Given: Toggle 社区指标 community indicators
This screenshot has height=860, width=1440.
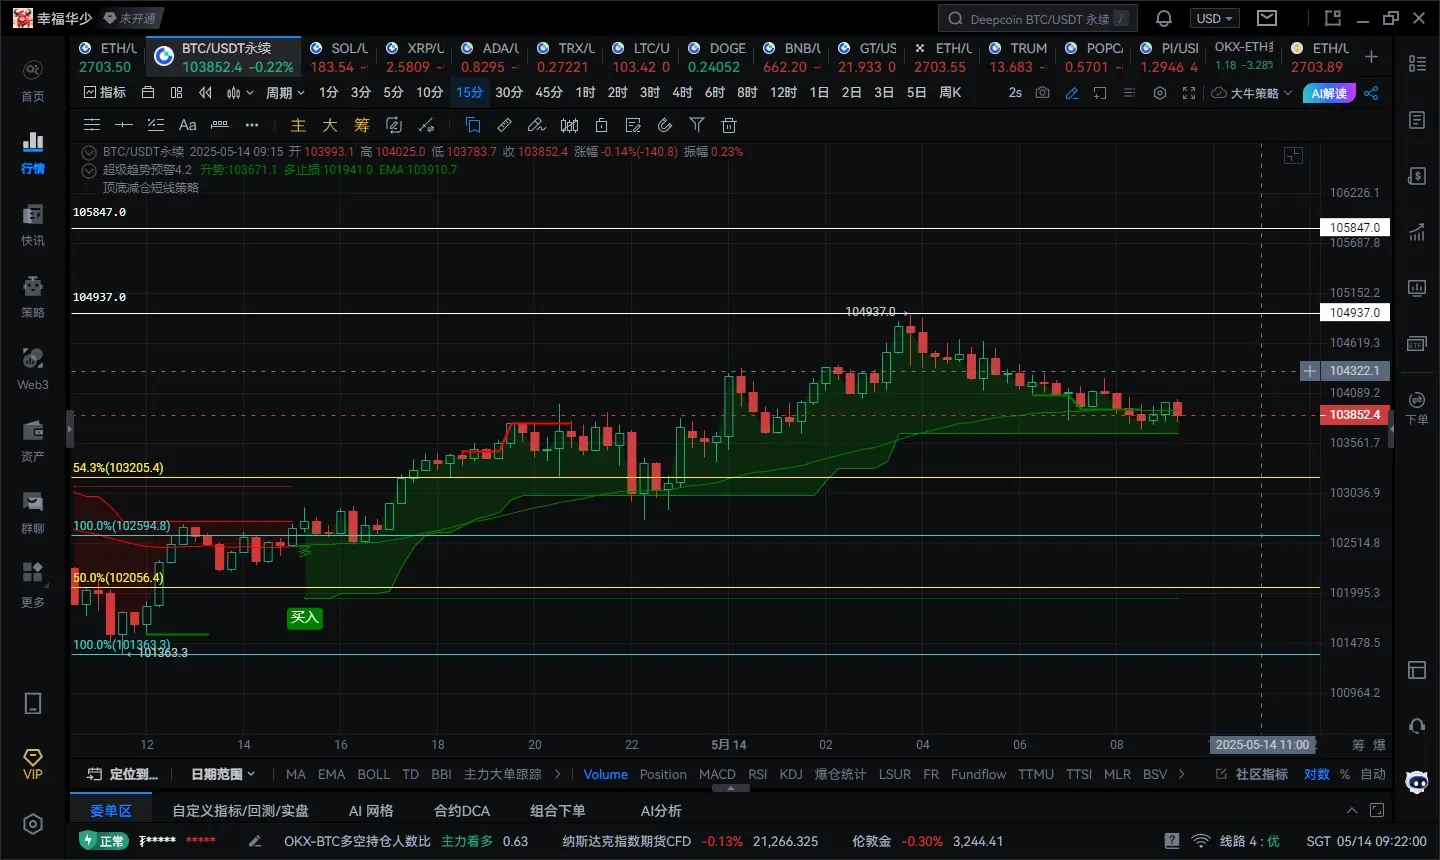Looking at the screenshot, I should tap(1252, 774).
